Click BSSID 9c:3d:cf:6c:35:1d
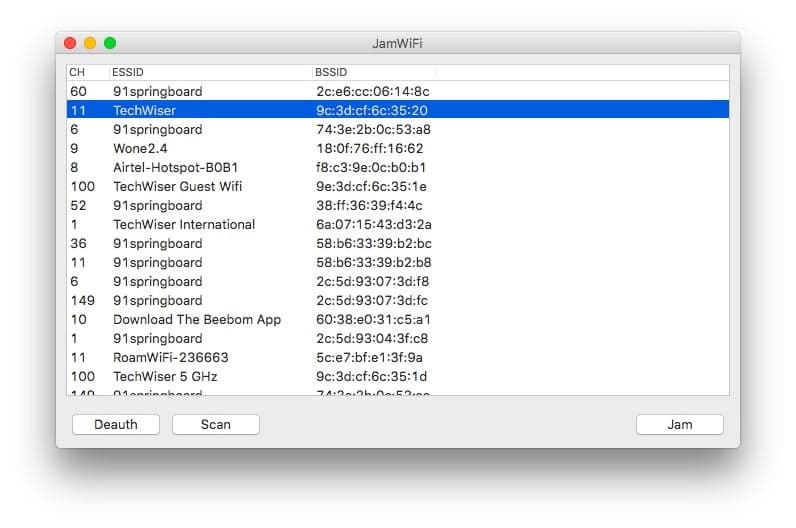Image resolution: width=796 pixels, height=528 pixels. point(372,377)
